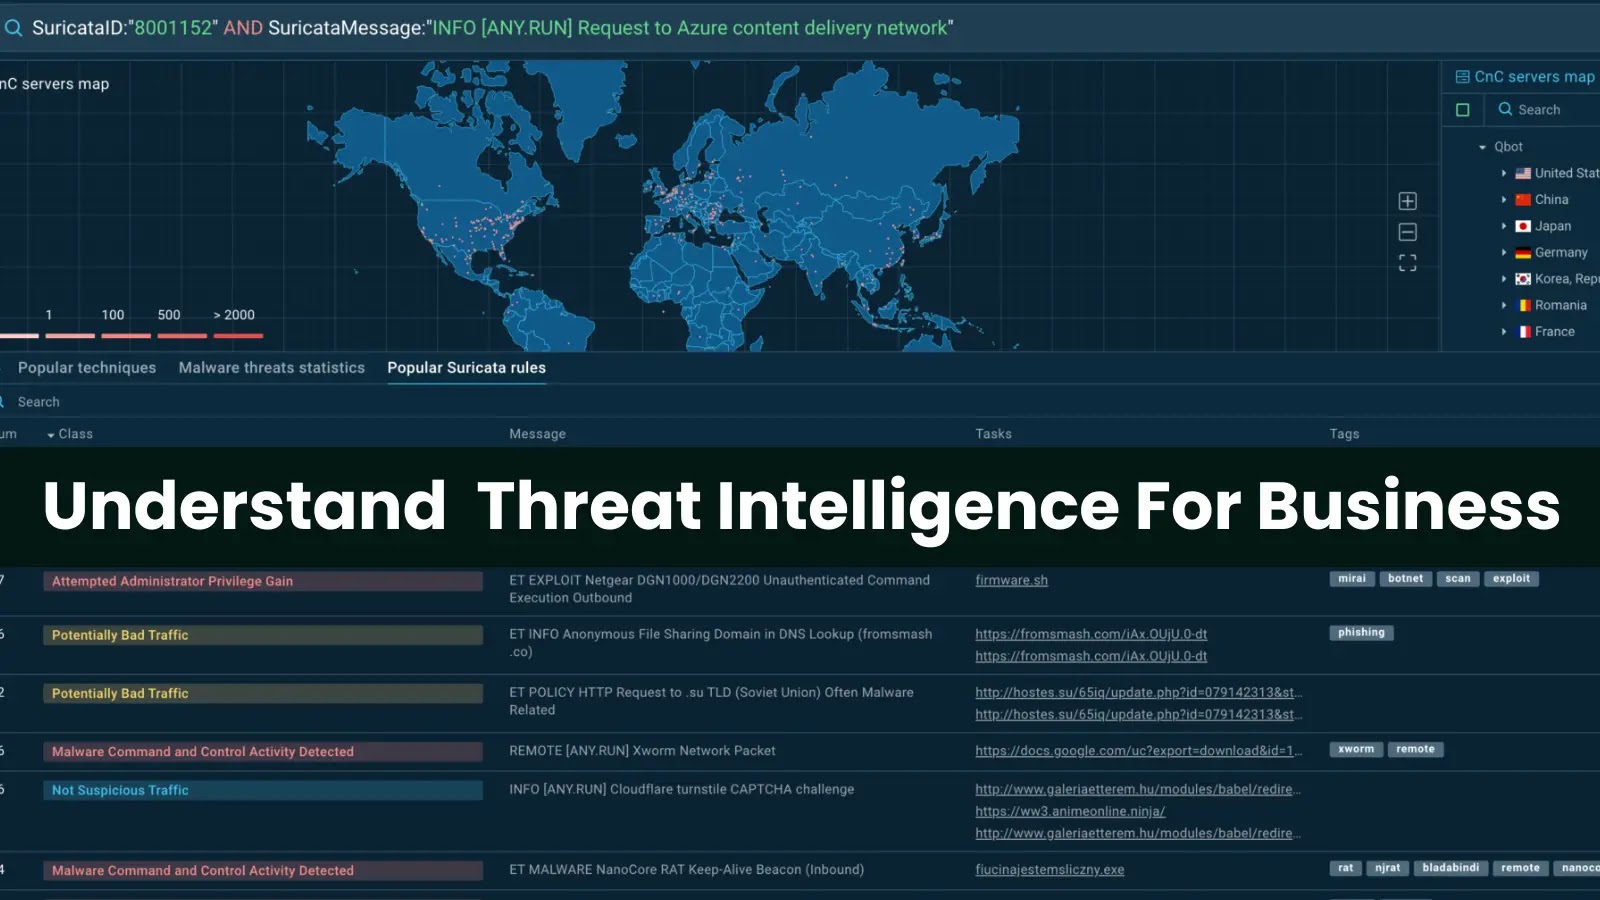
Task: Expand the United States tree entry
Action: [1503, 173]
